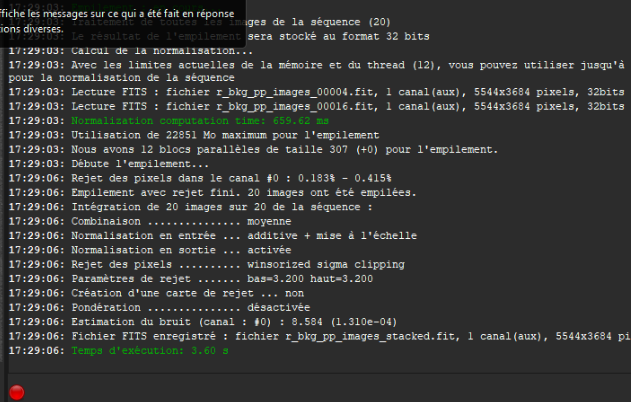The width and height of the screenshot is (631, 402).
Task: Click the 'Combinaison ... moyenne' log line
Action: (180, 221)
